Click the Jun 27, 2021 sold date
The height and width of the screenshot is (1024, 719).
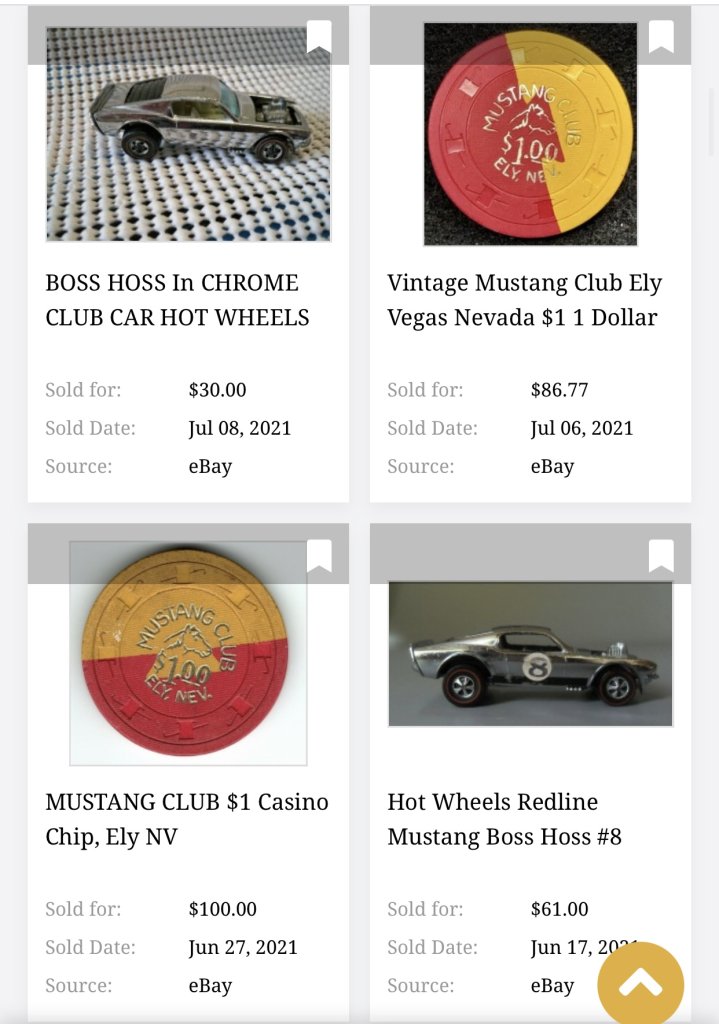(x=243, y=947)
